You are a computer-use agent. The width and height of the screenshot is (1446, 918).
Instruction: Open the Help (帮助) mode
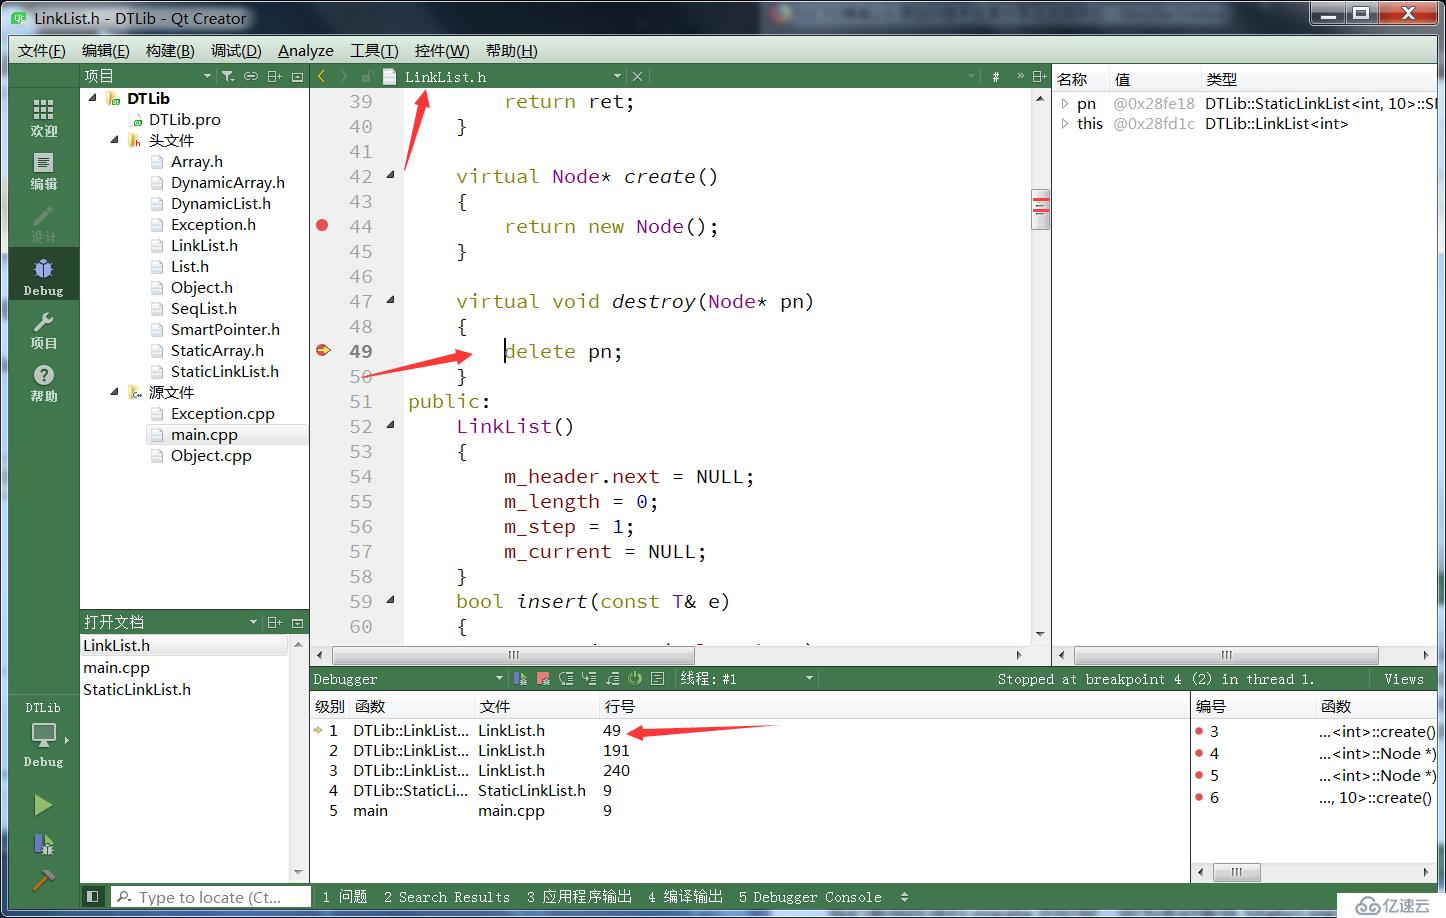[x=43, y=382]
